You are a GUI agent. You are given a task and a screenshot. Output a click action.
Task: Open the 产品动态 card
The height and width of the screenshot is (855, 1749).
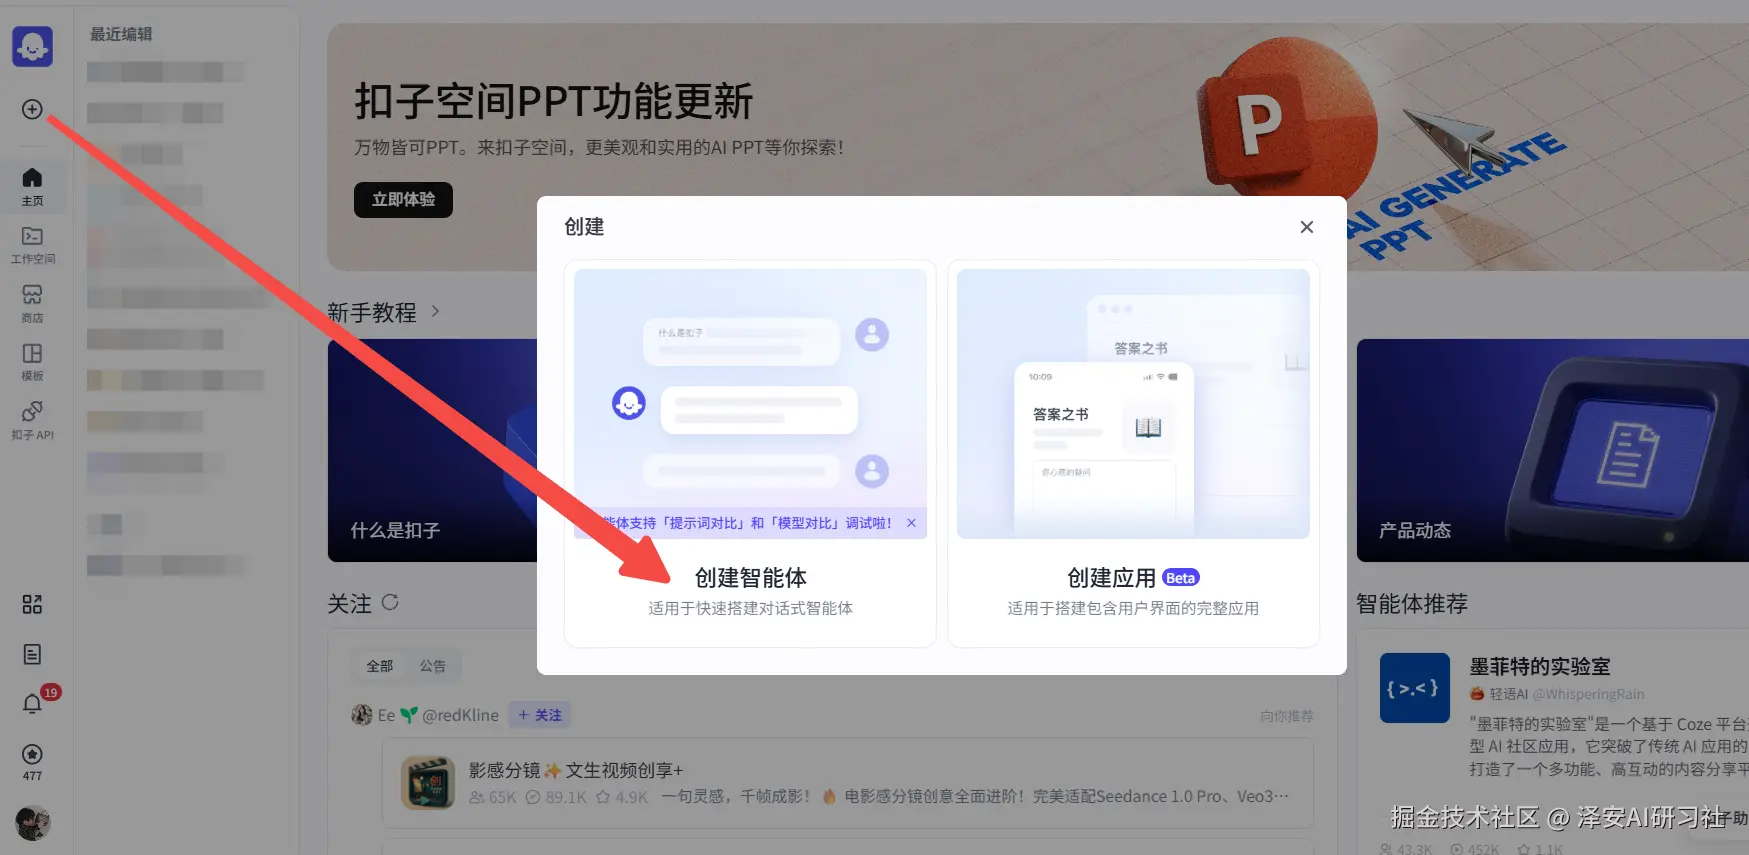tap(1553, 450)
